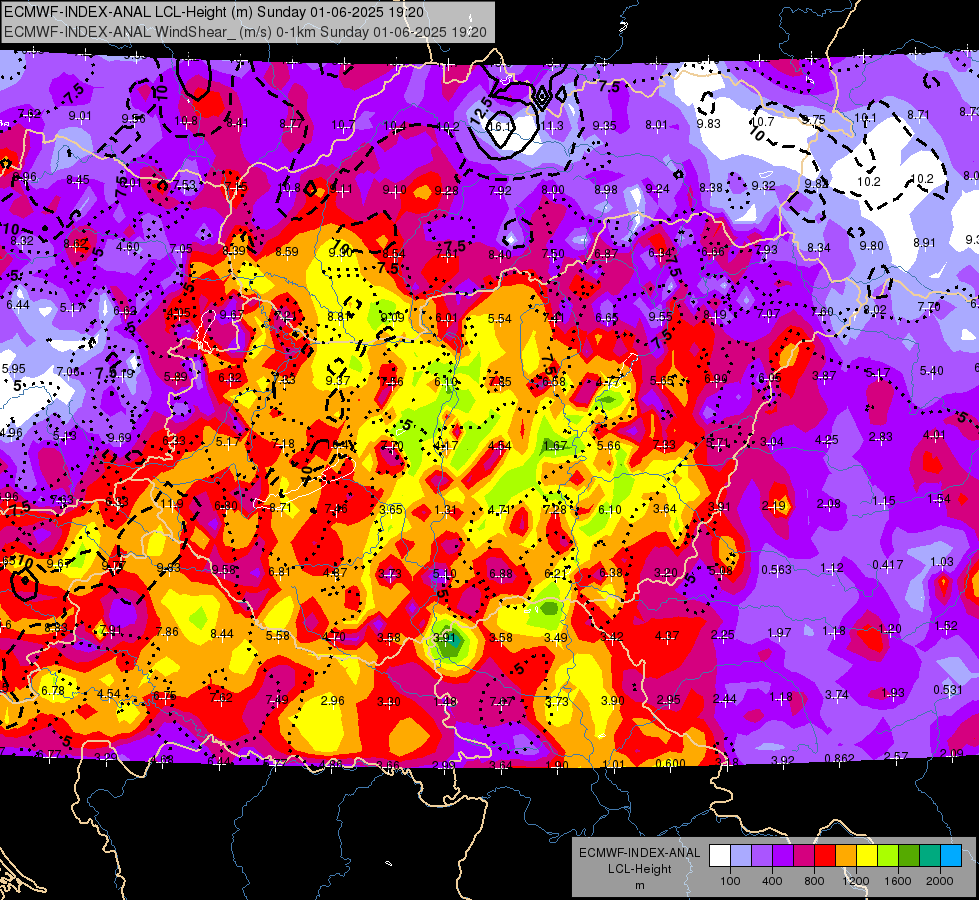Click the LCL-Height title line at top
Image resolution: width=979 pixels, height=900 pixels.
[214, 12]
